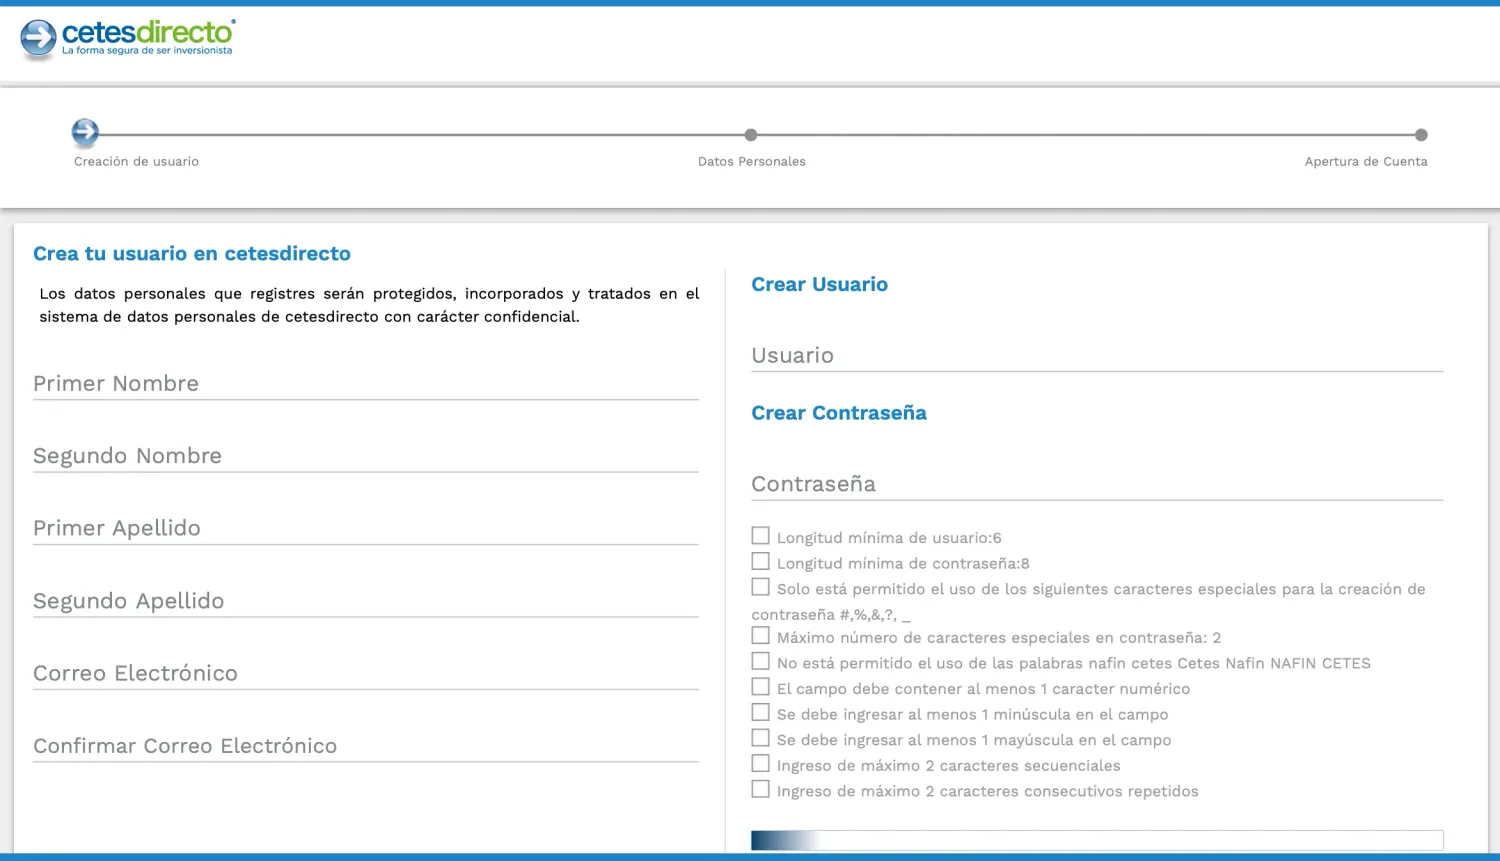Click the Datos Personales step label
1500x861 pixels.
pos(752,161)
